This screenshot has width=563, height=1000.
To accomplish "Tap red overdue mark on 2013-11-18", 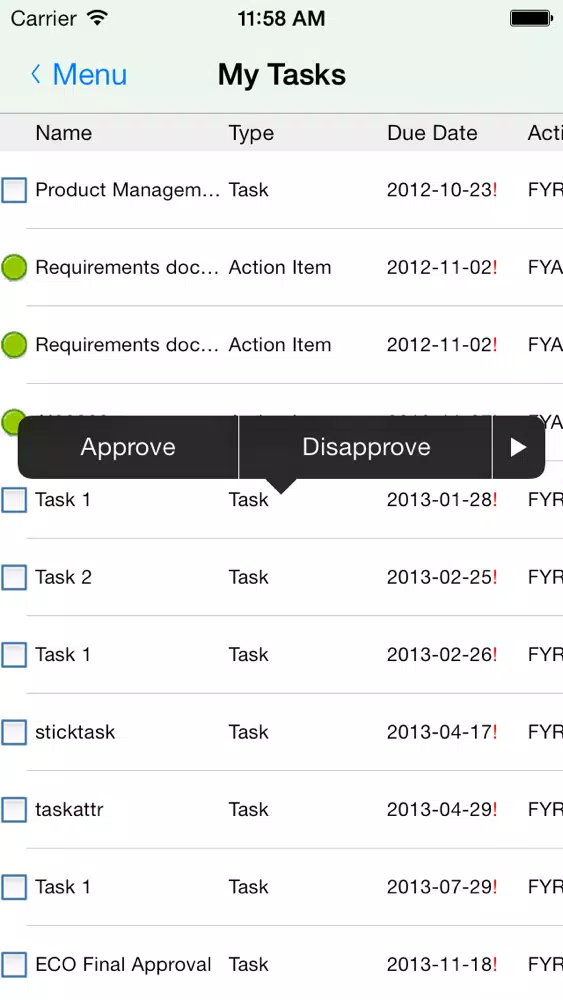I will 495,964.
